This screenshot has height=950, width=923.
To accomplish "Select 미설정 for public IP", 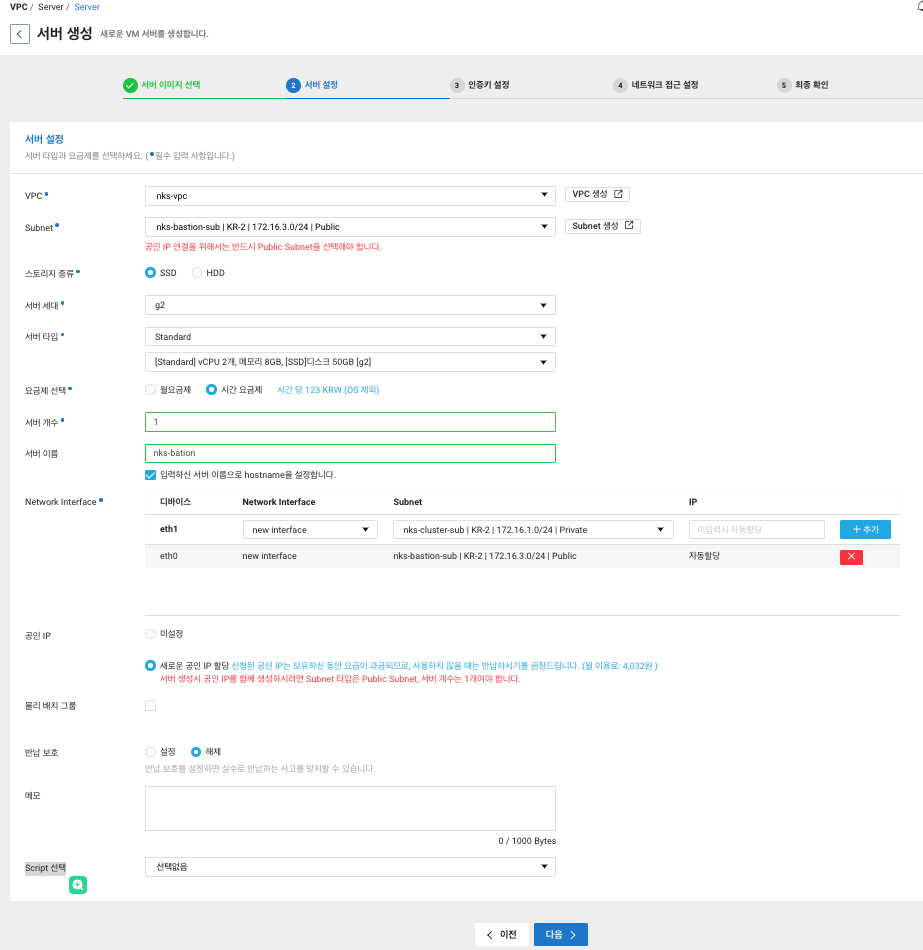I will pyautogui.click(x=150, y=634).
